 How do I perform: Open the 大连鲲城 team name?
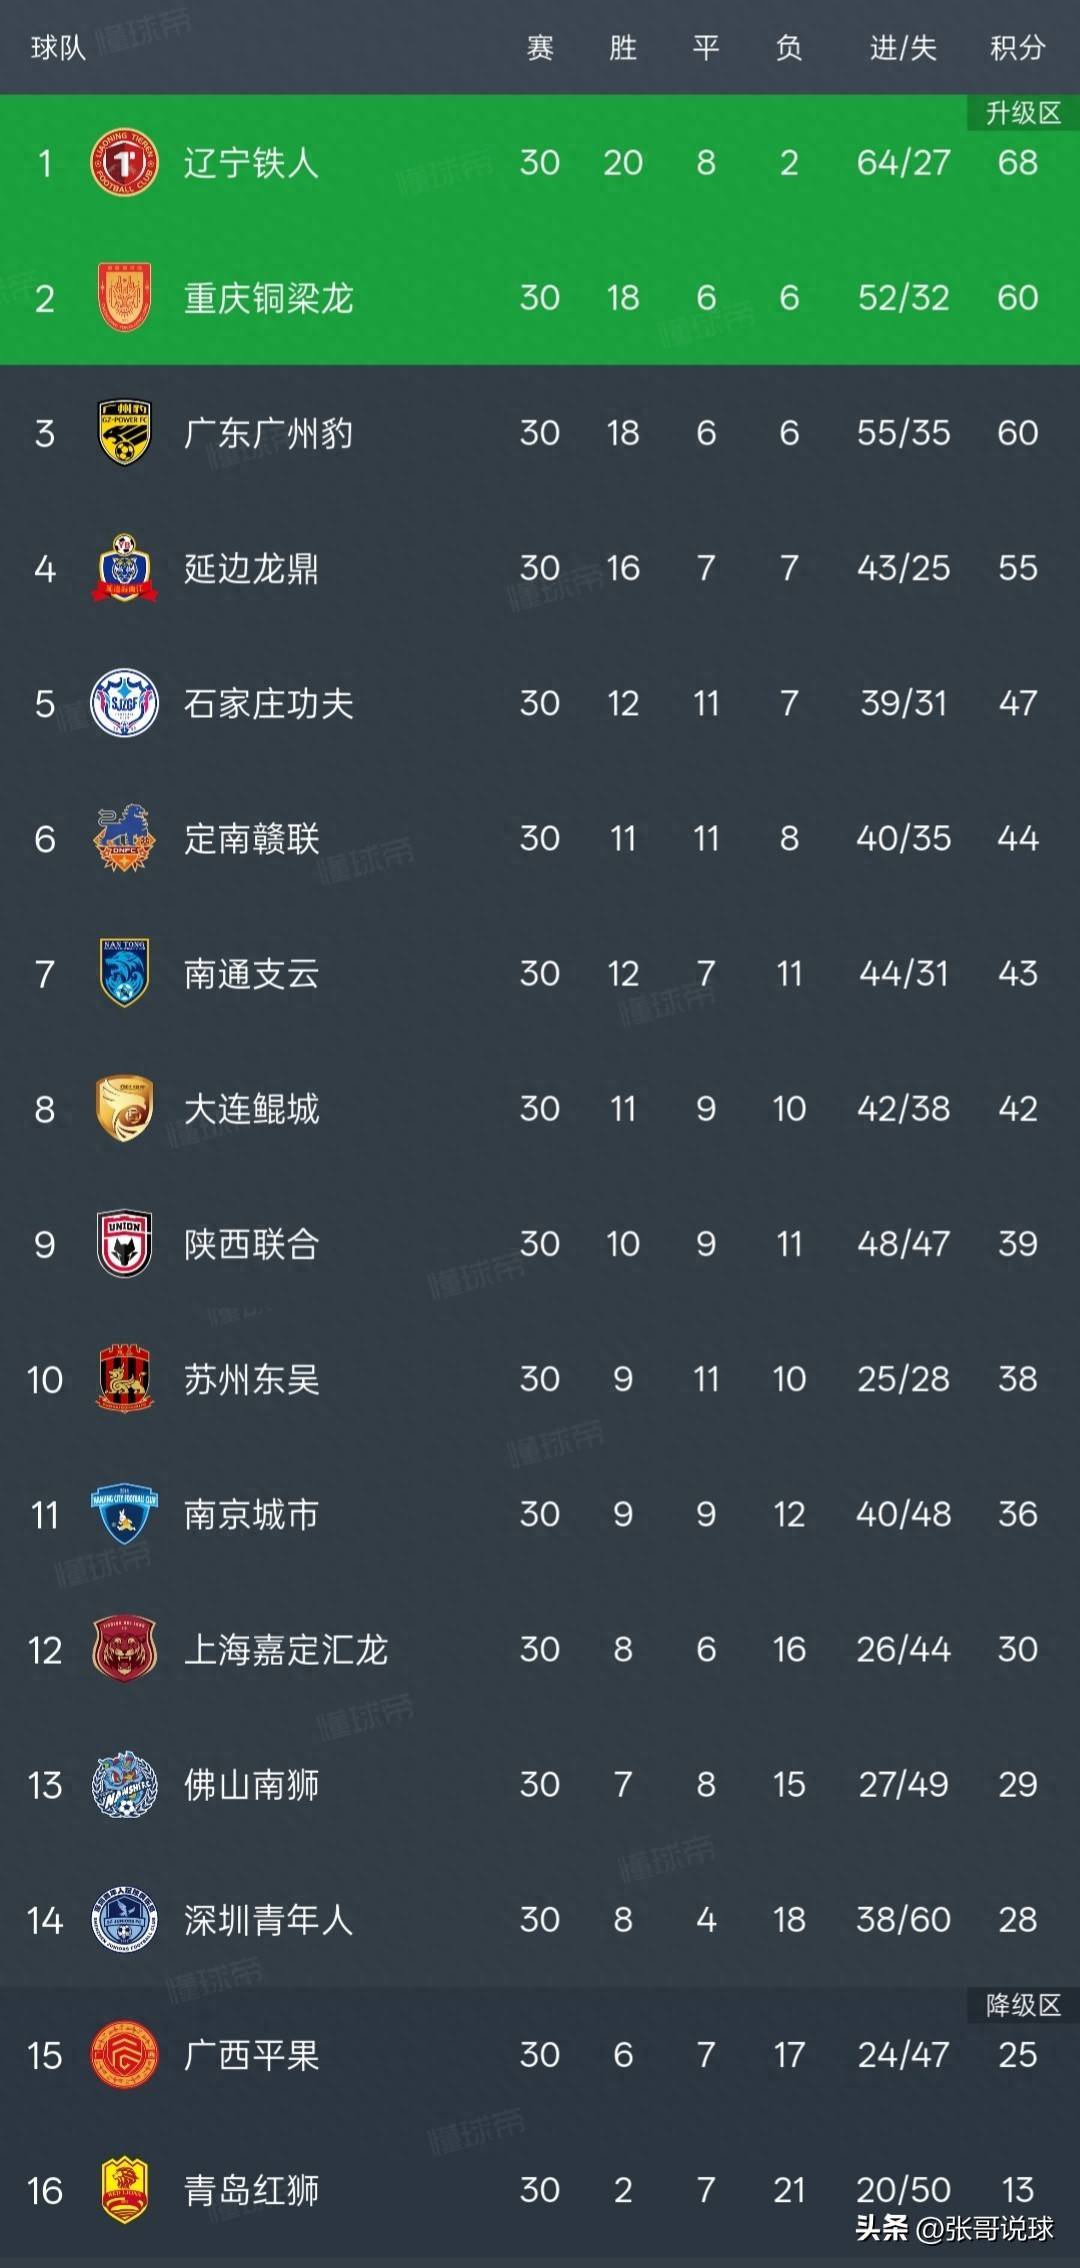coord(251,1109)
